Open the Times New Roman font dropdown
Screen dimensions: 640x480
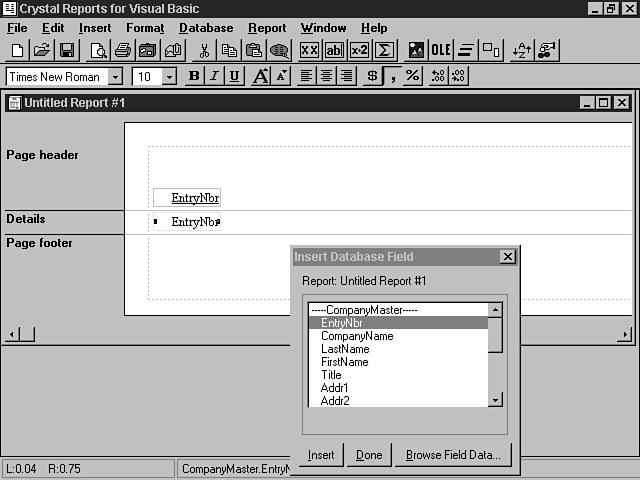pyautogui.click(x=115, y=77)
